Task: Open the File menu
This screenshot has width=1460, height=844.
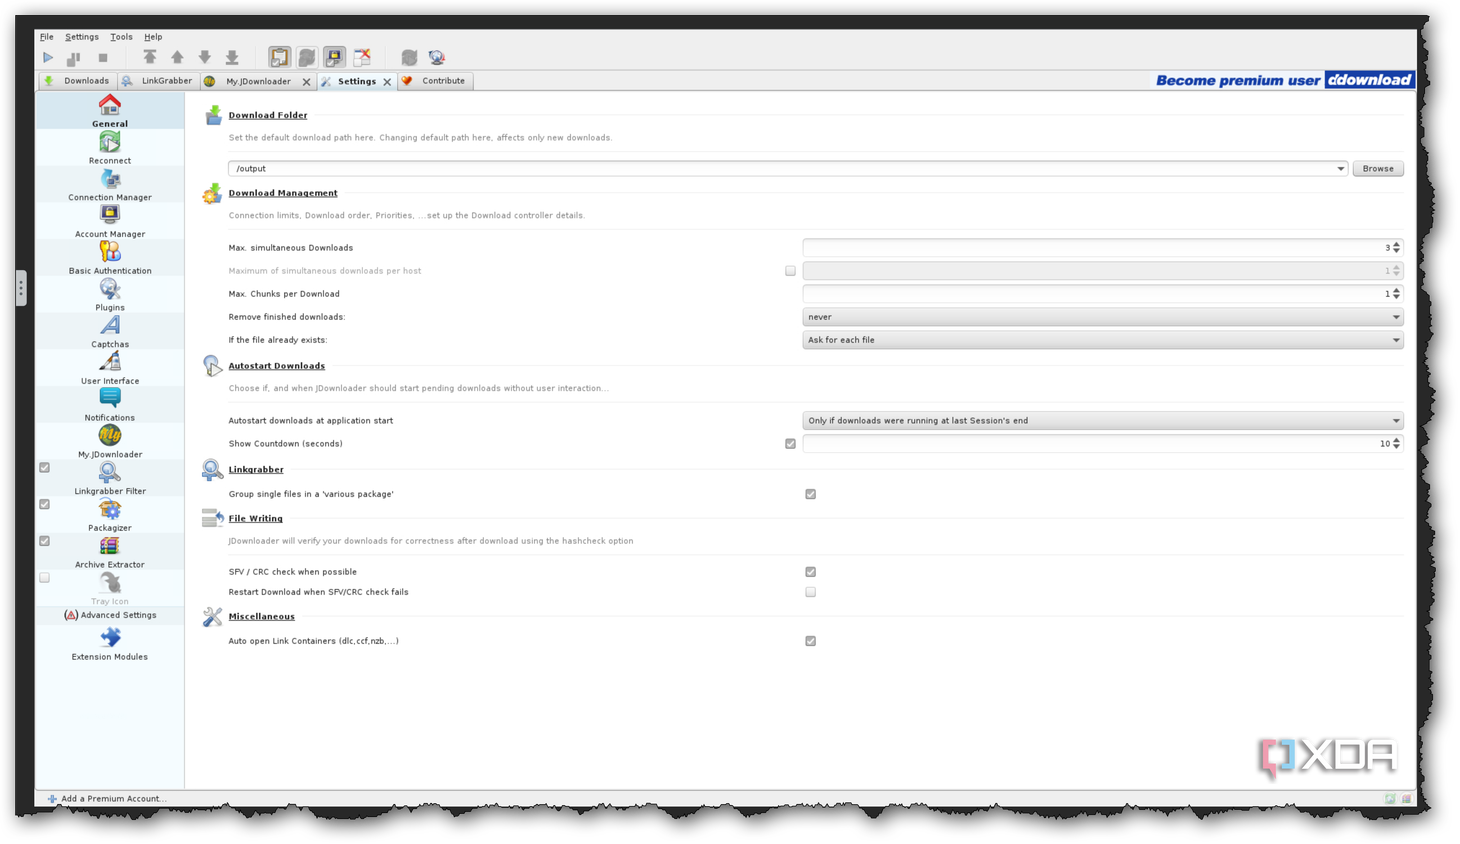Action: [47, 37]
